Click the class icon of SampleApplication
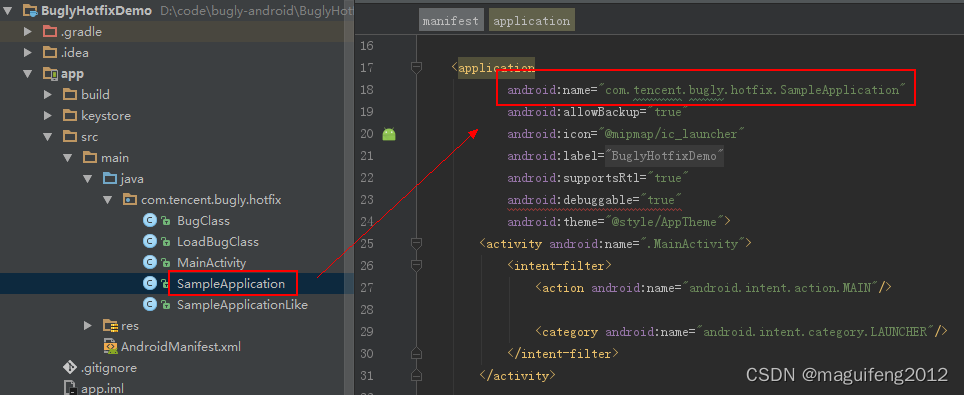The width and height of the screenshot is (964, 395). point(149,283)
